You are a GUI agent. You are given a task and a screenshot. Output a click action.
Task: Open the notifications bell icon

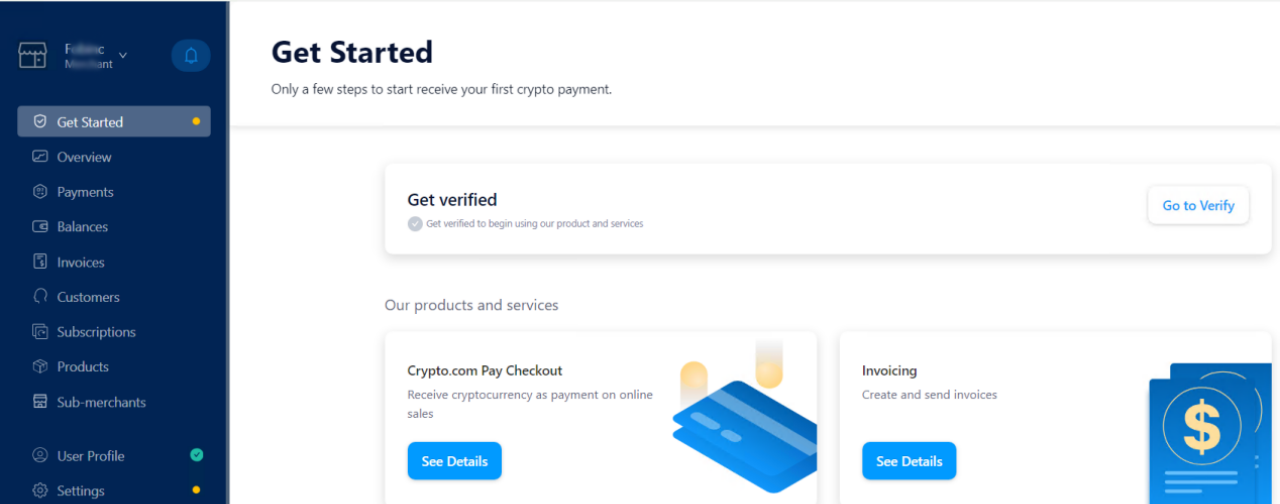point(191,56)
